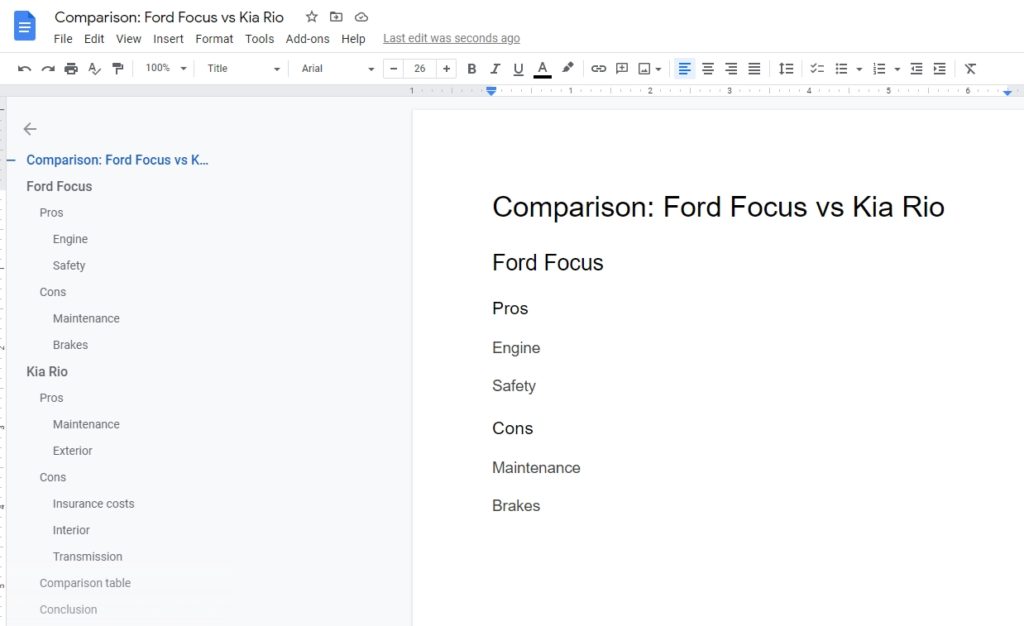Place cursor in Safety heading in document

[514, 386]
